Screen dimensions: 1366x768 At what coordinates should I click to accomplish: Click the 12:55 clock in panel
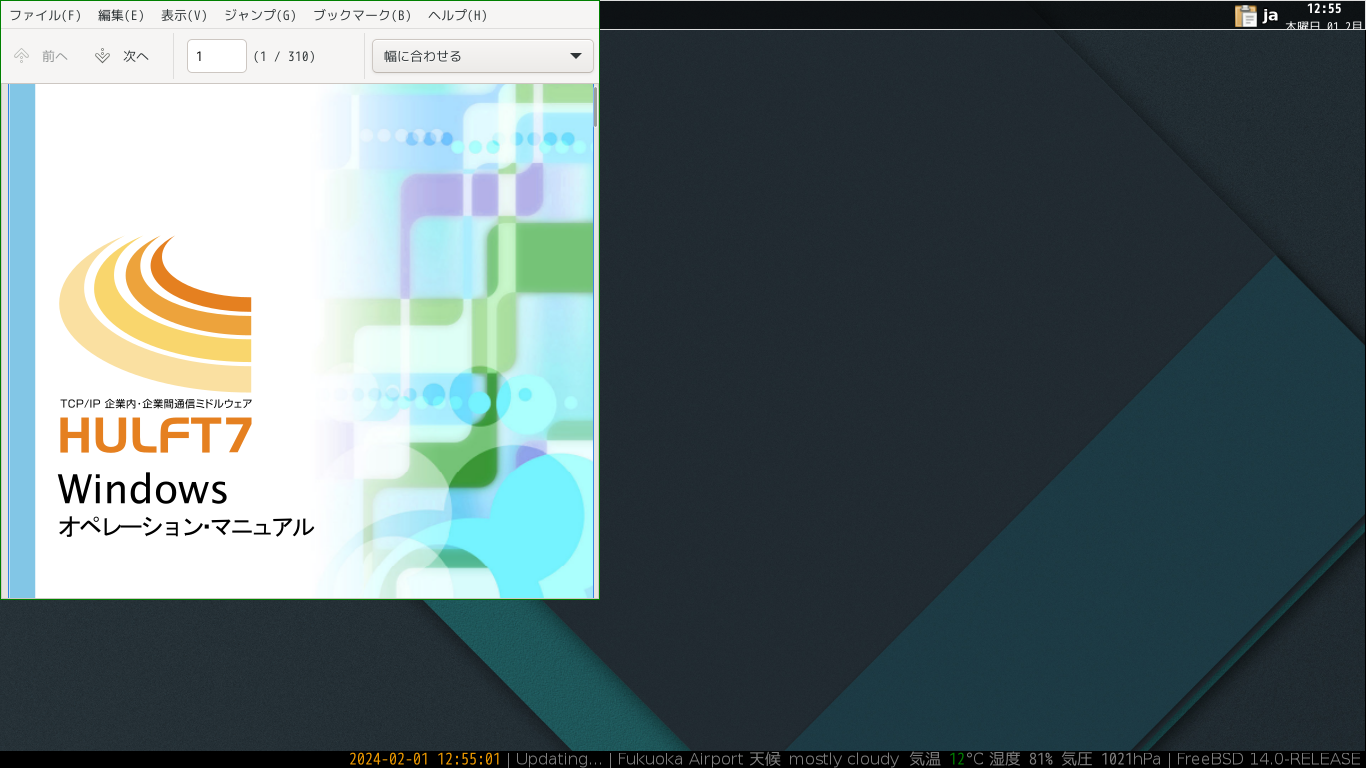1324,8
